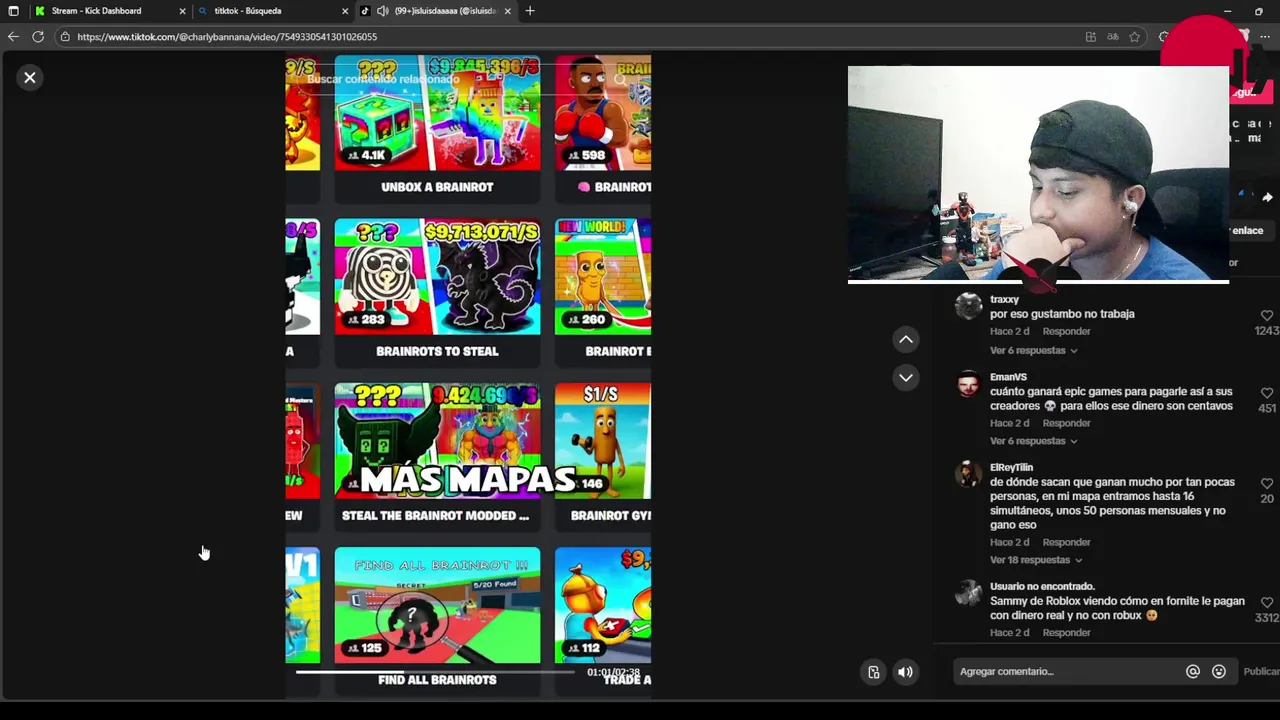Click the @ mention icon in comment box
Screen dimensions: 1280x720
tap(1193, 672)
